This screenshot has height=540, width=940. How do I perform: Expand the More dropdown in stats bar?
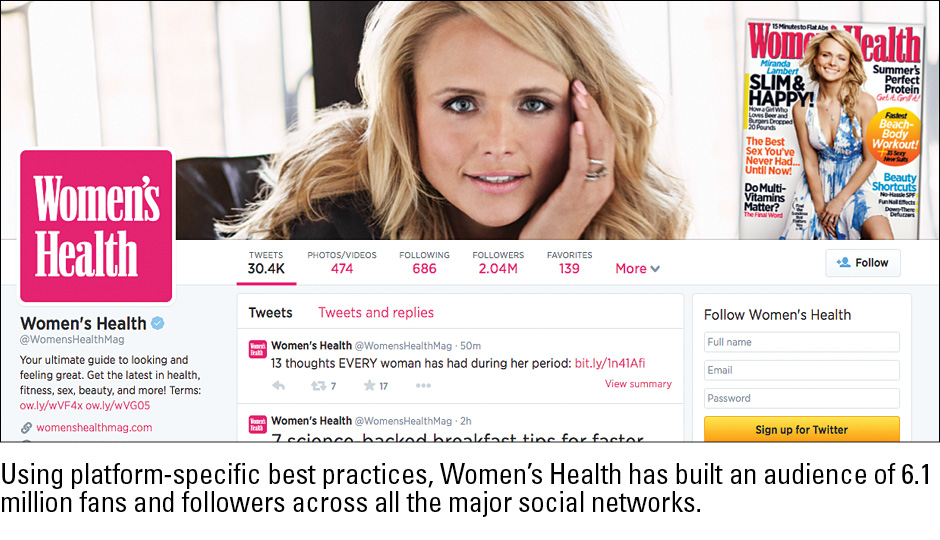click(x=637, y=269)
